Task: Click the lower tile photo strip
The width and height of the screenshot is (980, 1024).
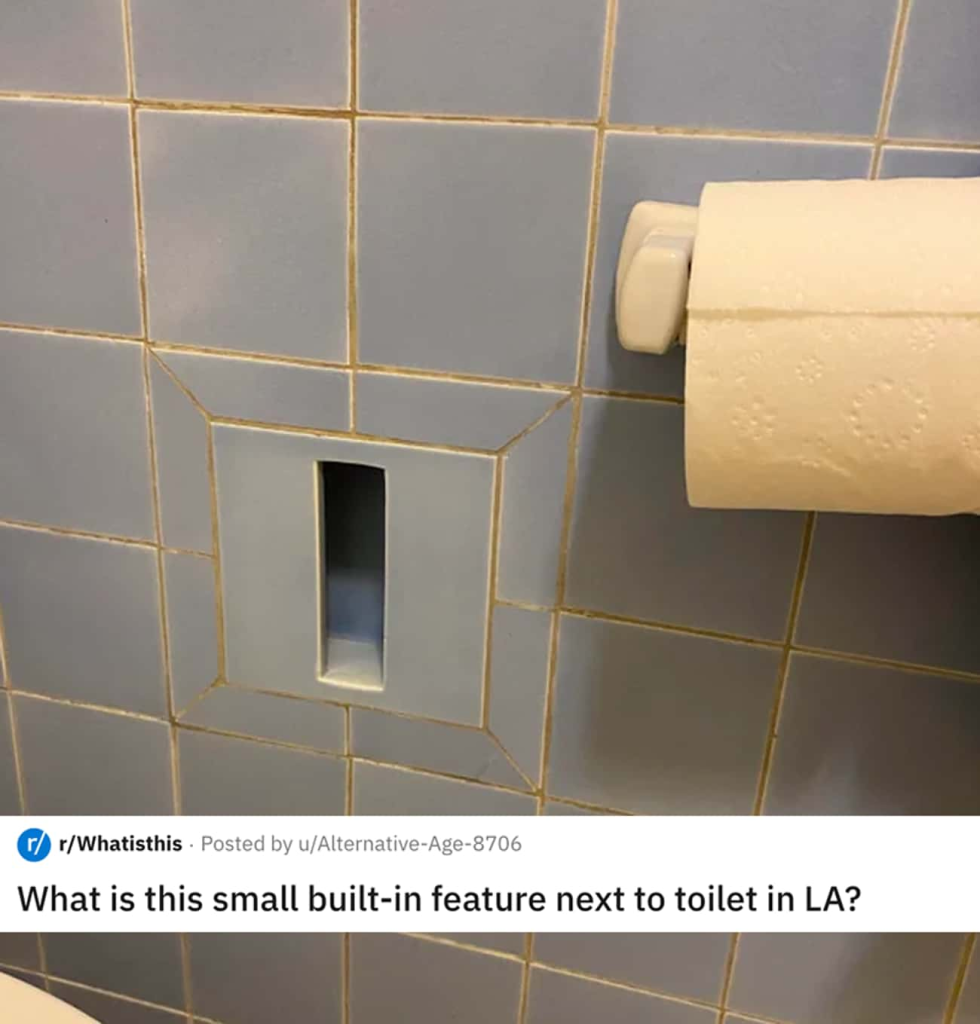Action: (x=490, y=978)
